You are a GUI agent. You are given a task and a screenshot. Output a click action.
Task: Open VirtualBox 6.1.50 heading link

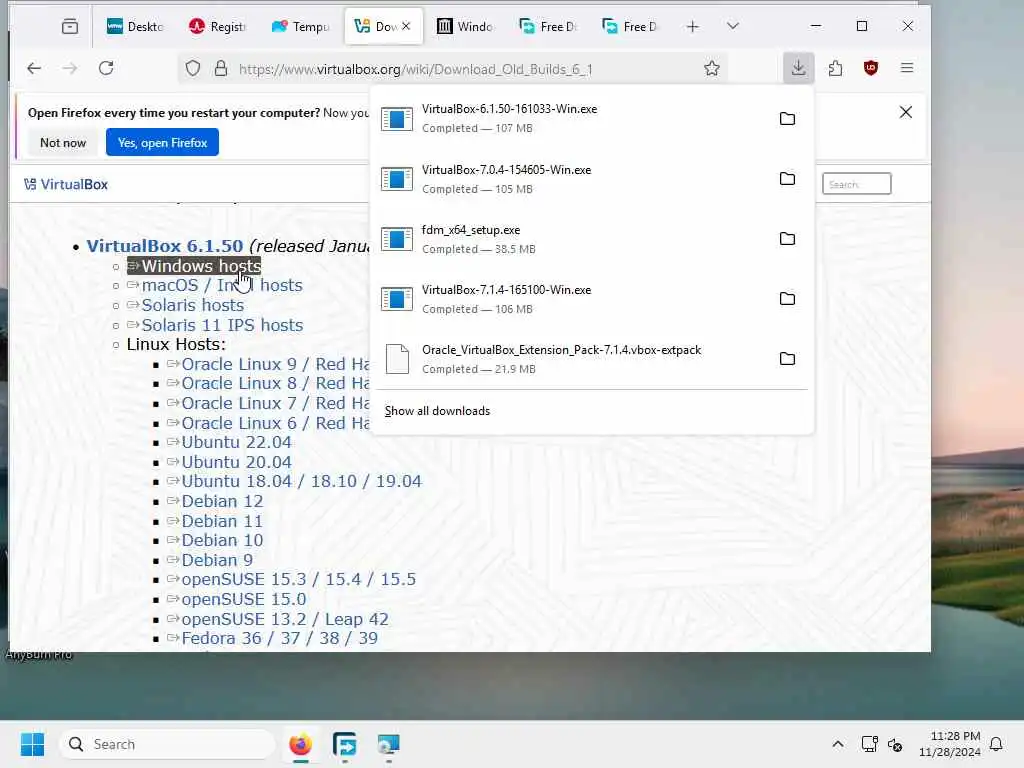click(x=165, y=246)
